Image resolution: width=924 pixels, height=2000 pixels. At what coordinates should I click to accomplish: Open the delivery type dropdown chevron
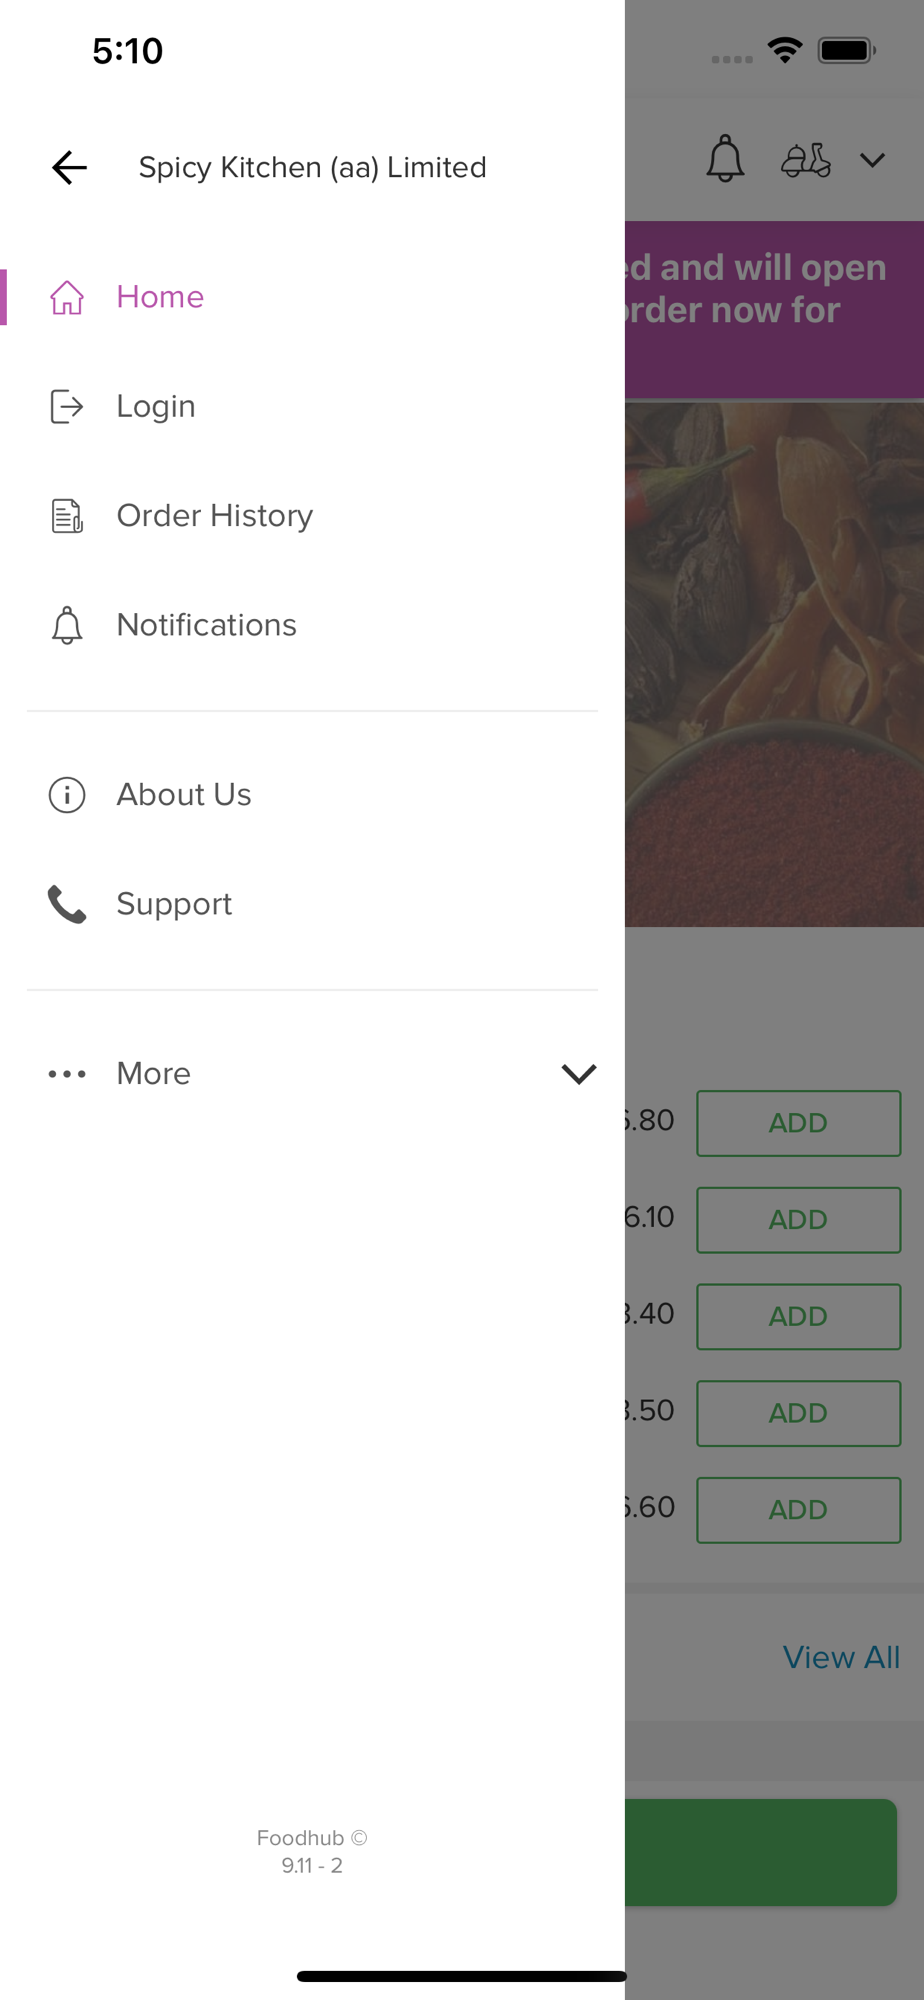tap(873, 160)
